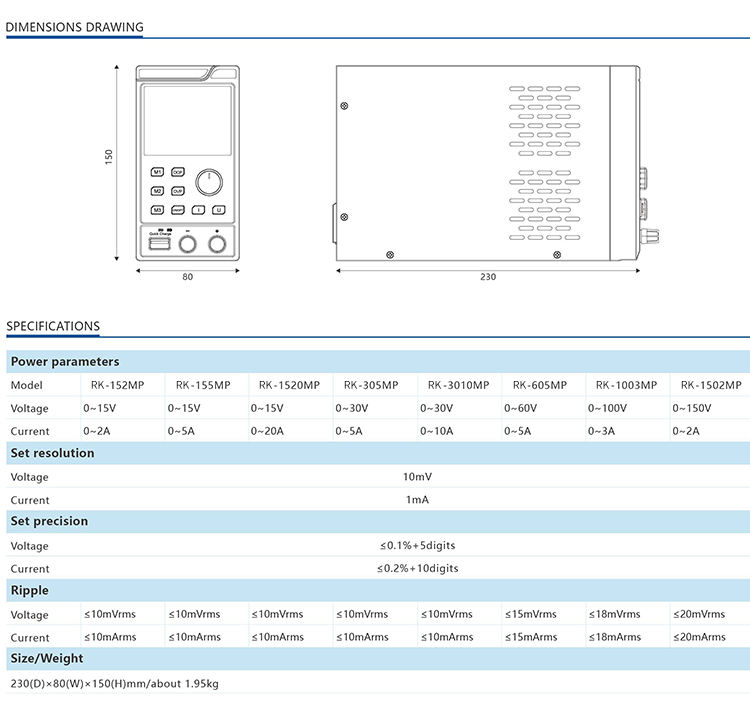Image resolution: width=750 pixels, height=713 pixels.
Task: Click the Quick Charge USB port drawing
Action: coord(159,244)
